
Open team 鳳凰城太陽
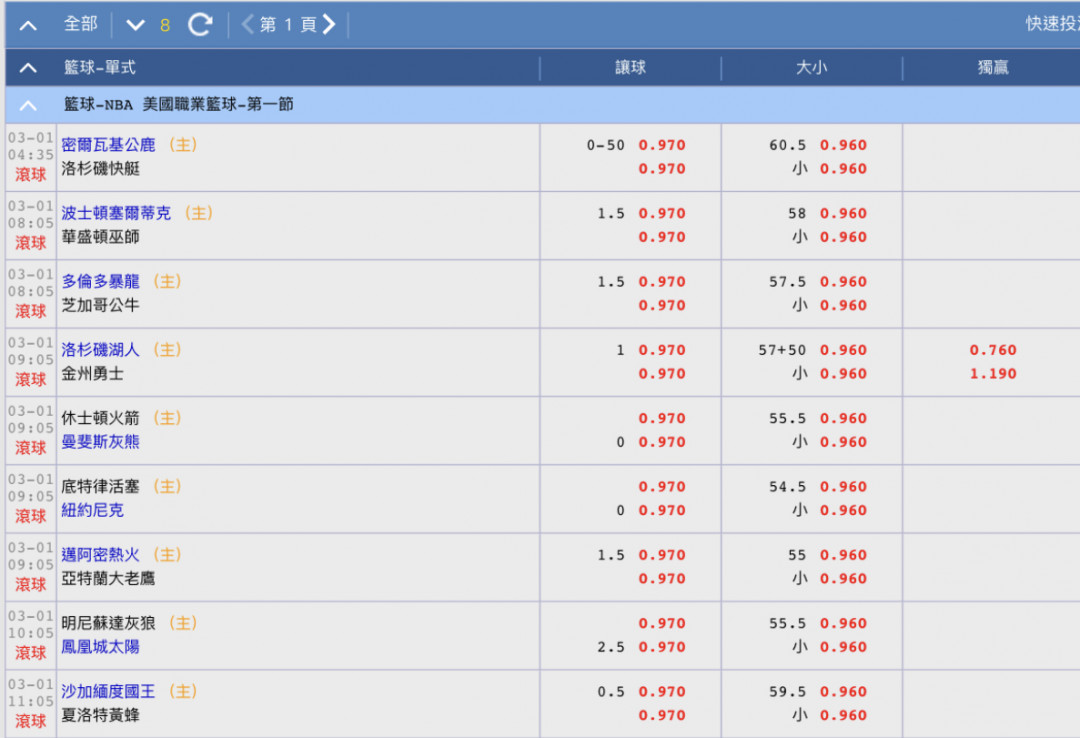(x=101, y=647)
